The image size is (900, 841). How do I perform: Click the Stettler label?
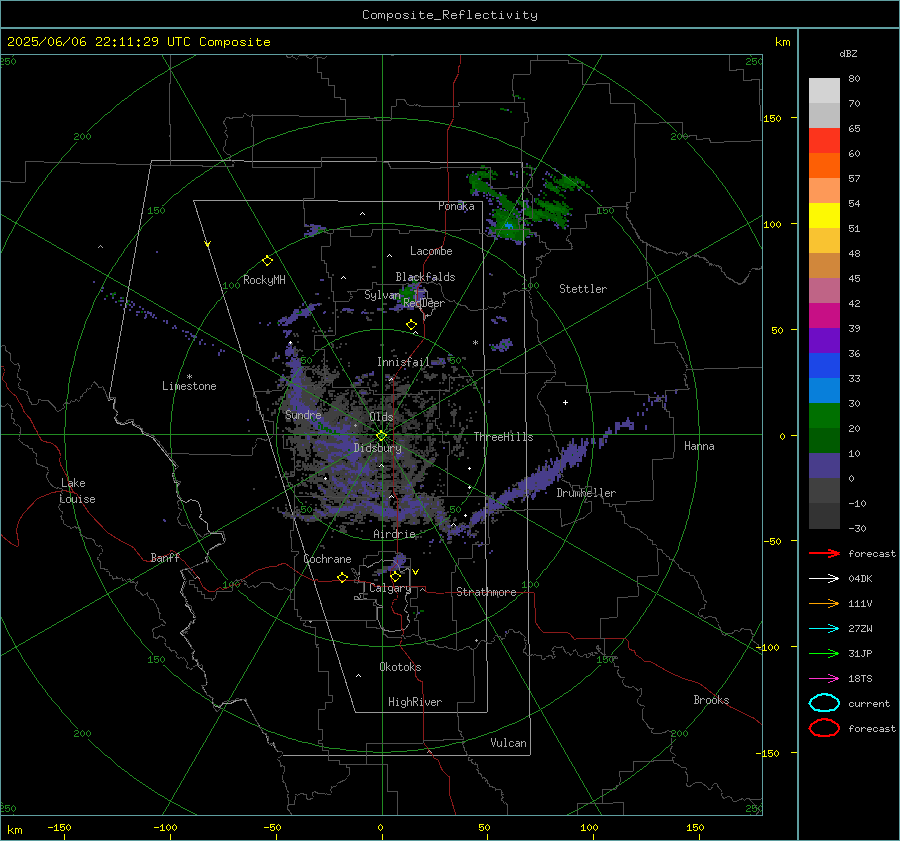pyautogui.click(x=583, y=289)
